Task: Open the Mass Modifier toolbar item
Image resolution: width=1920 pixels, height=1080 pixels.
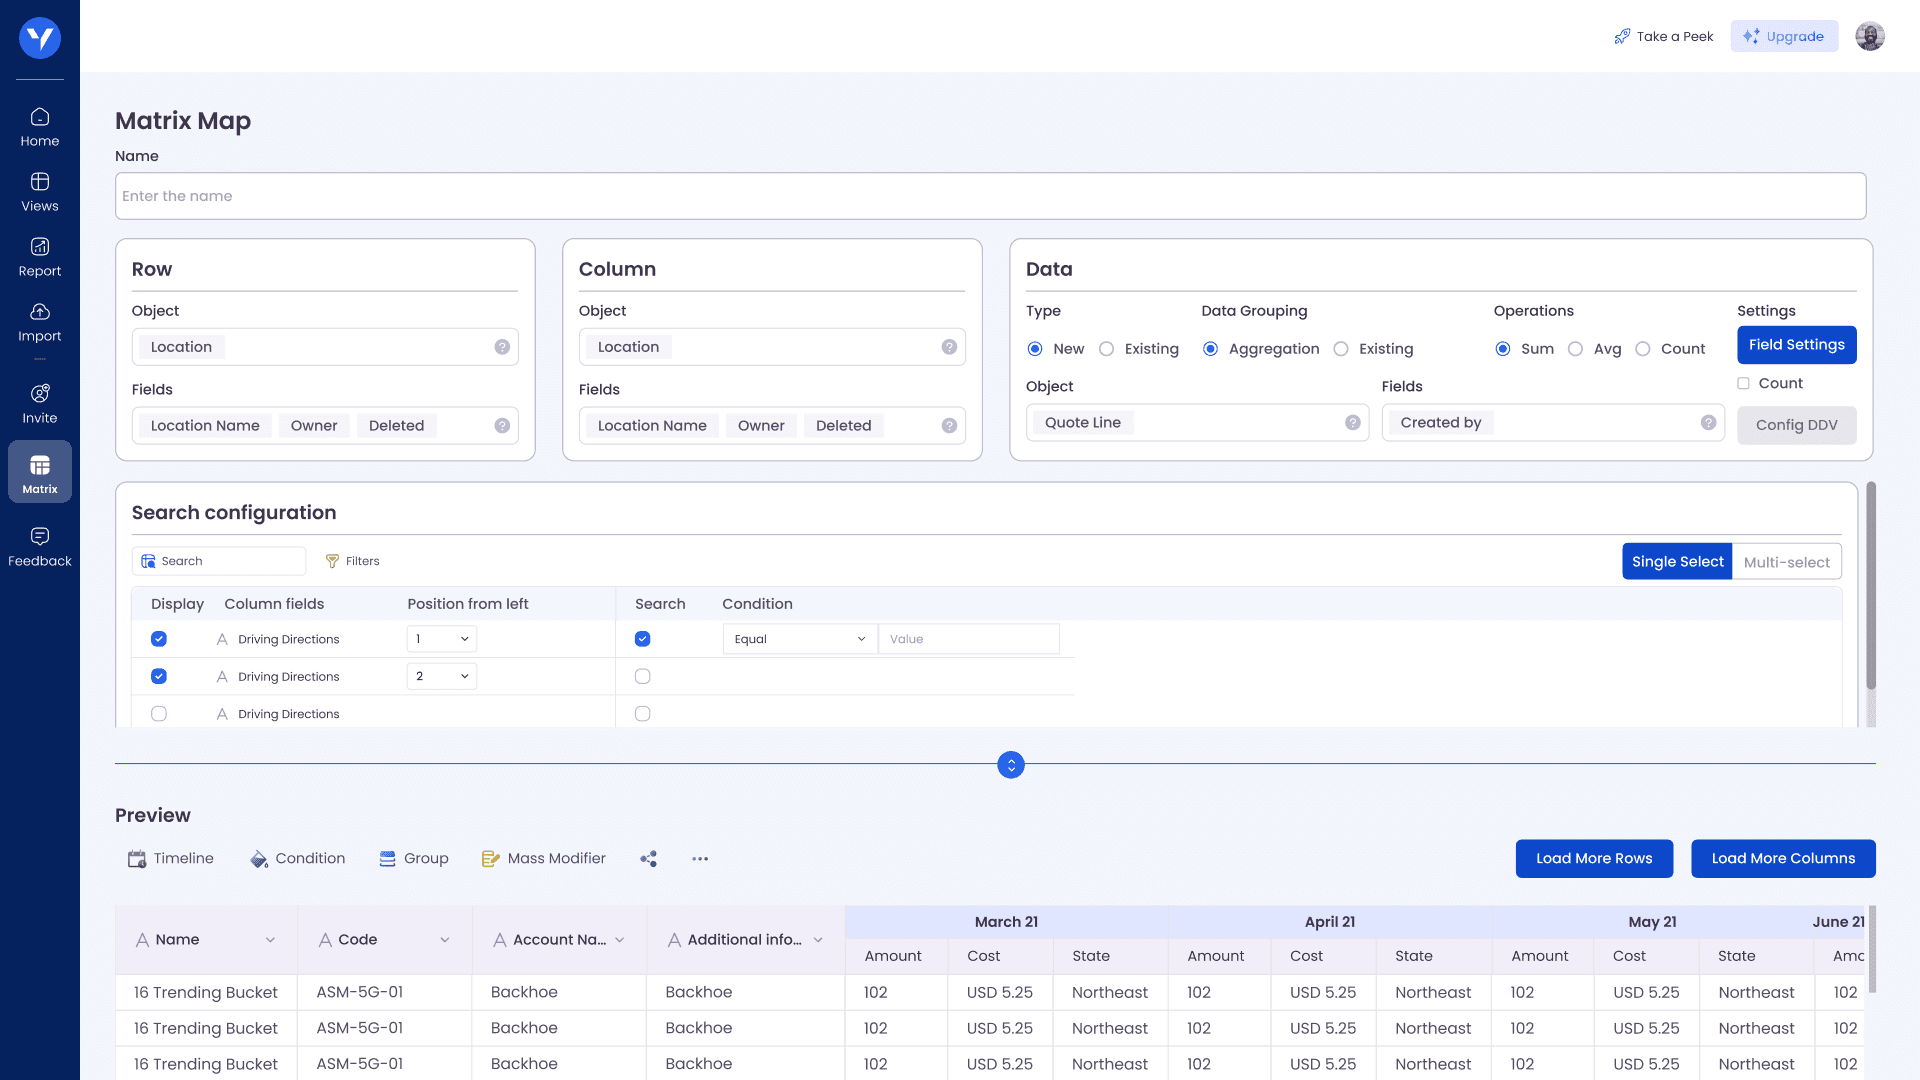Action: pos(543,859)
